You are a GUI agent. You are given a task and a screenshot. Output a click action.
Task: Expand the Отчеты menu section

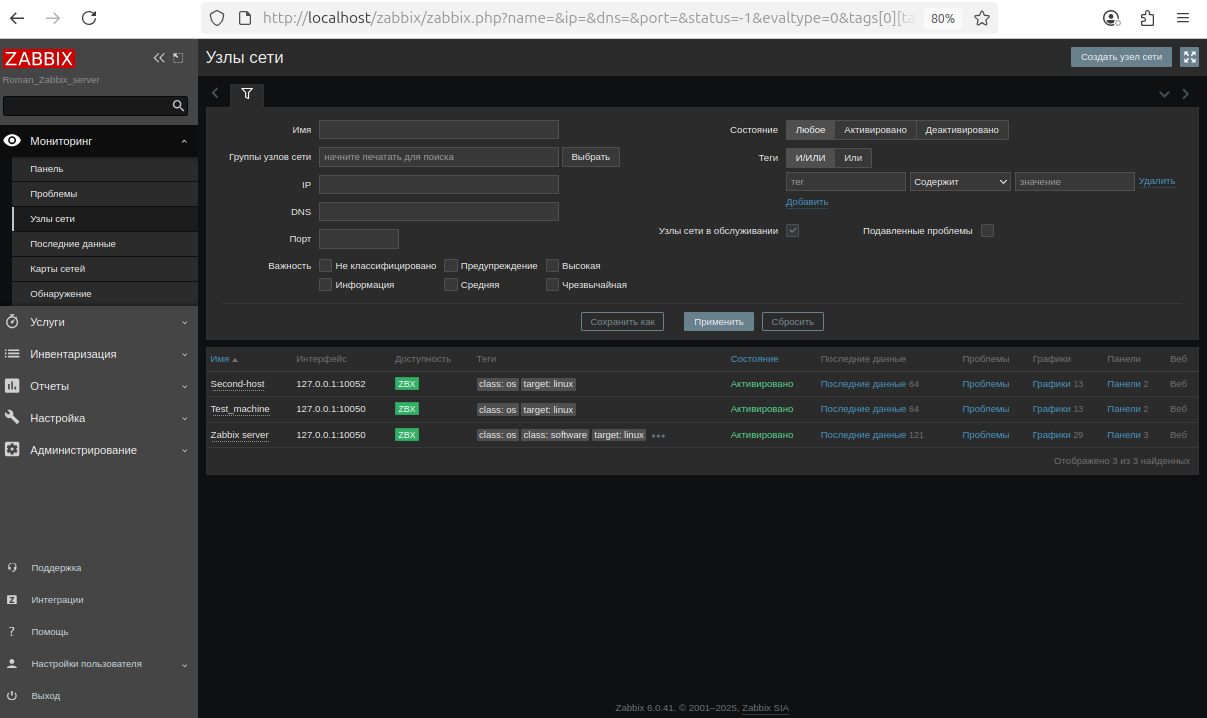point(184,386)
